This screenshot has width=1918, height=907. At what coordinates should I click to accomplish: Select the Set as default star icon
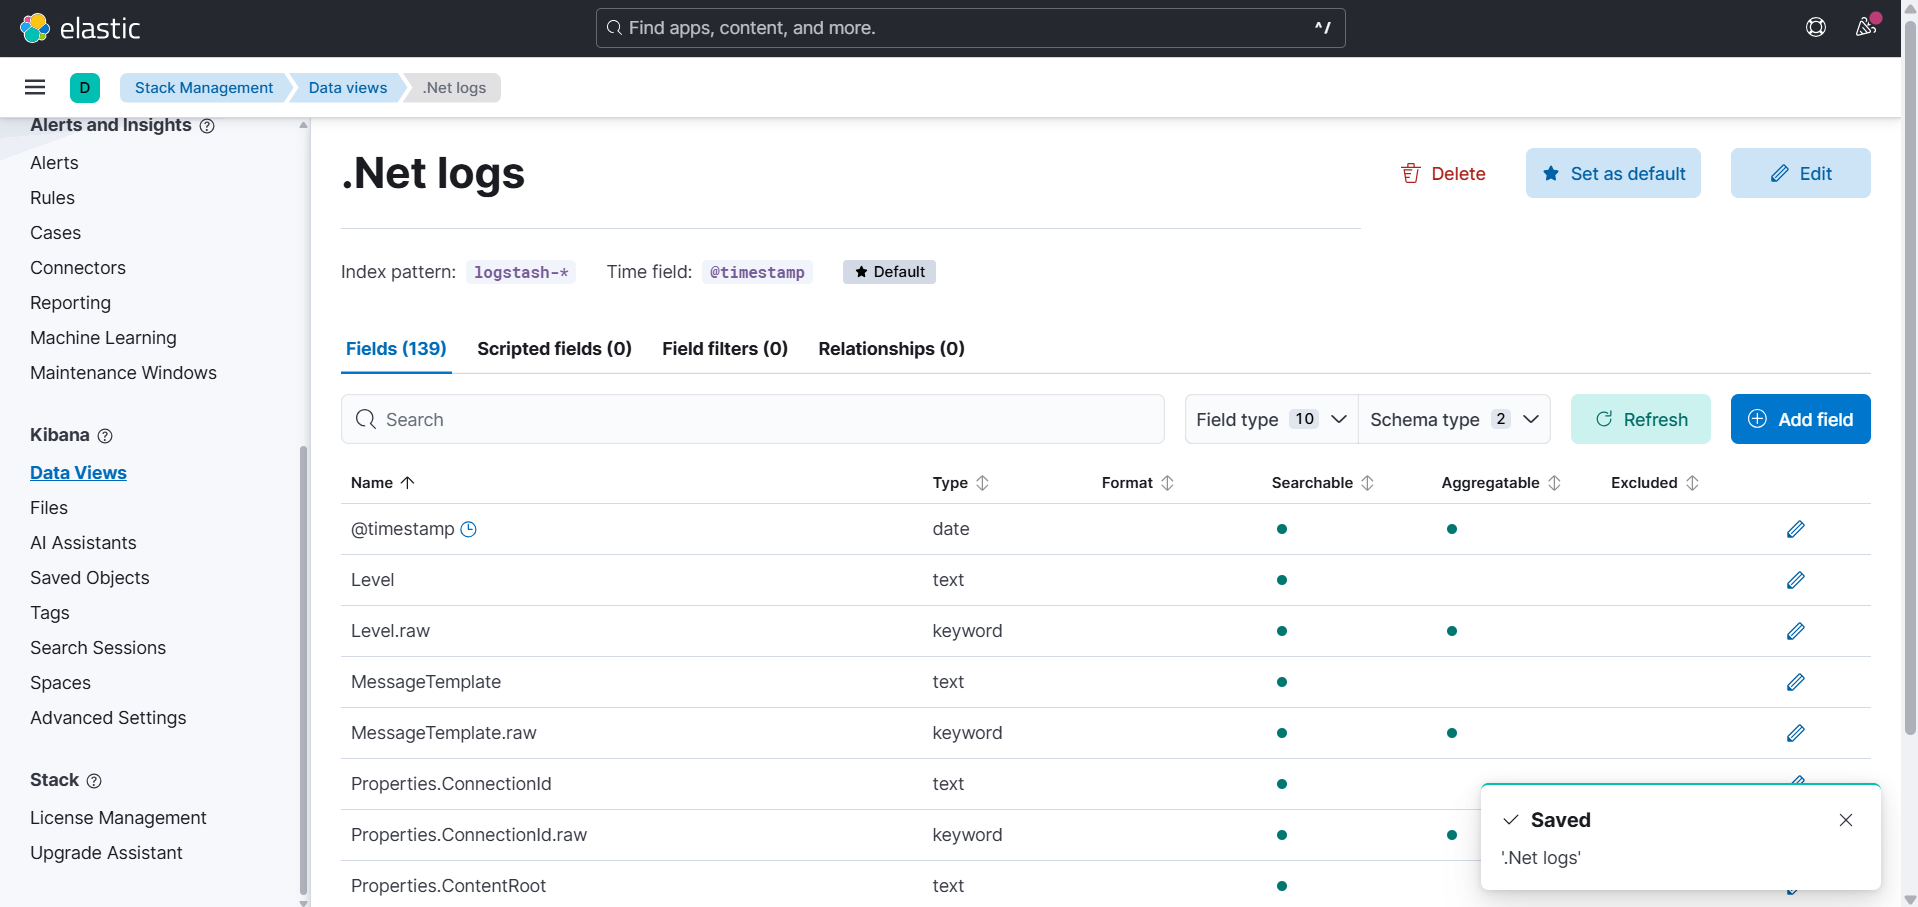(1551, 173)
